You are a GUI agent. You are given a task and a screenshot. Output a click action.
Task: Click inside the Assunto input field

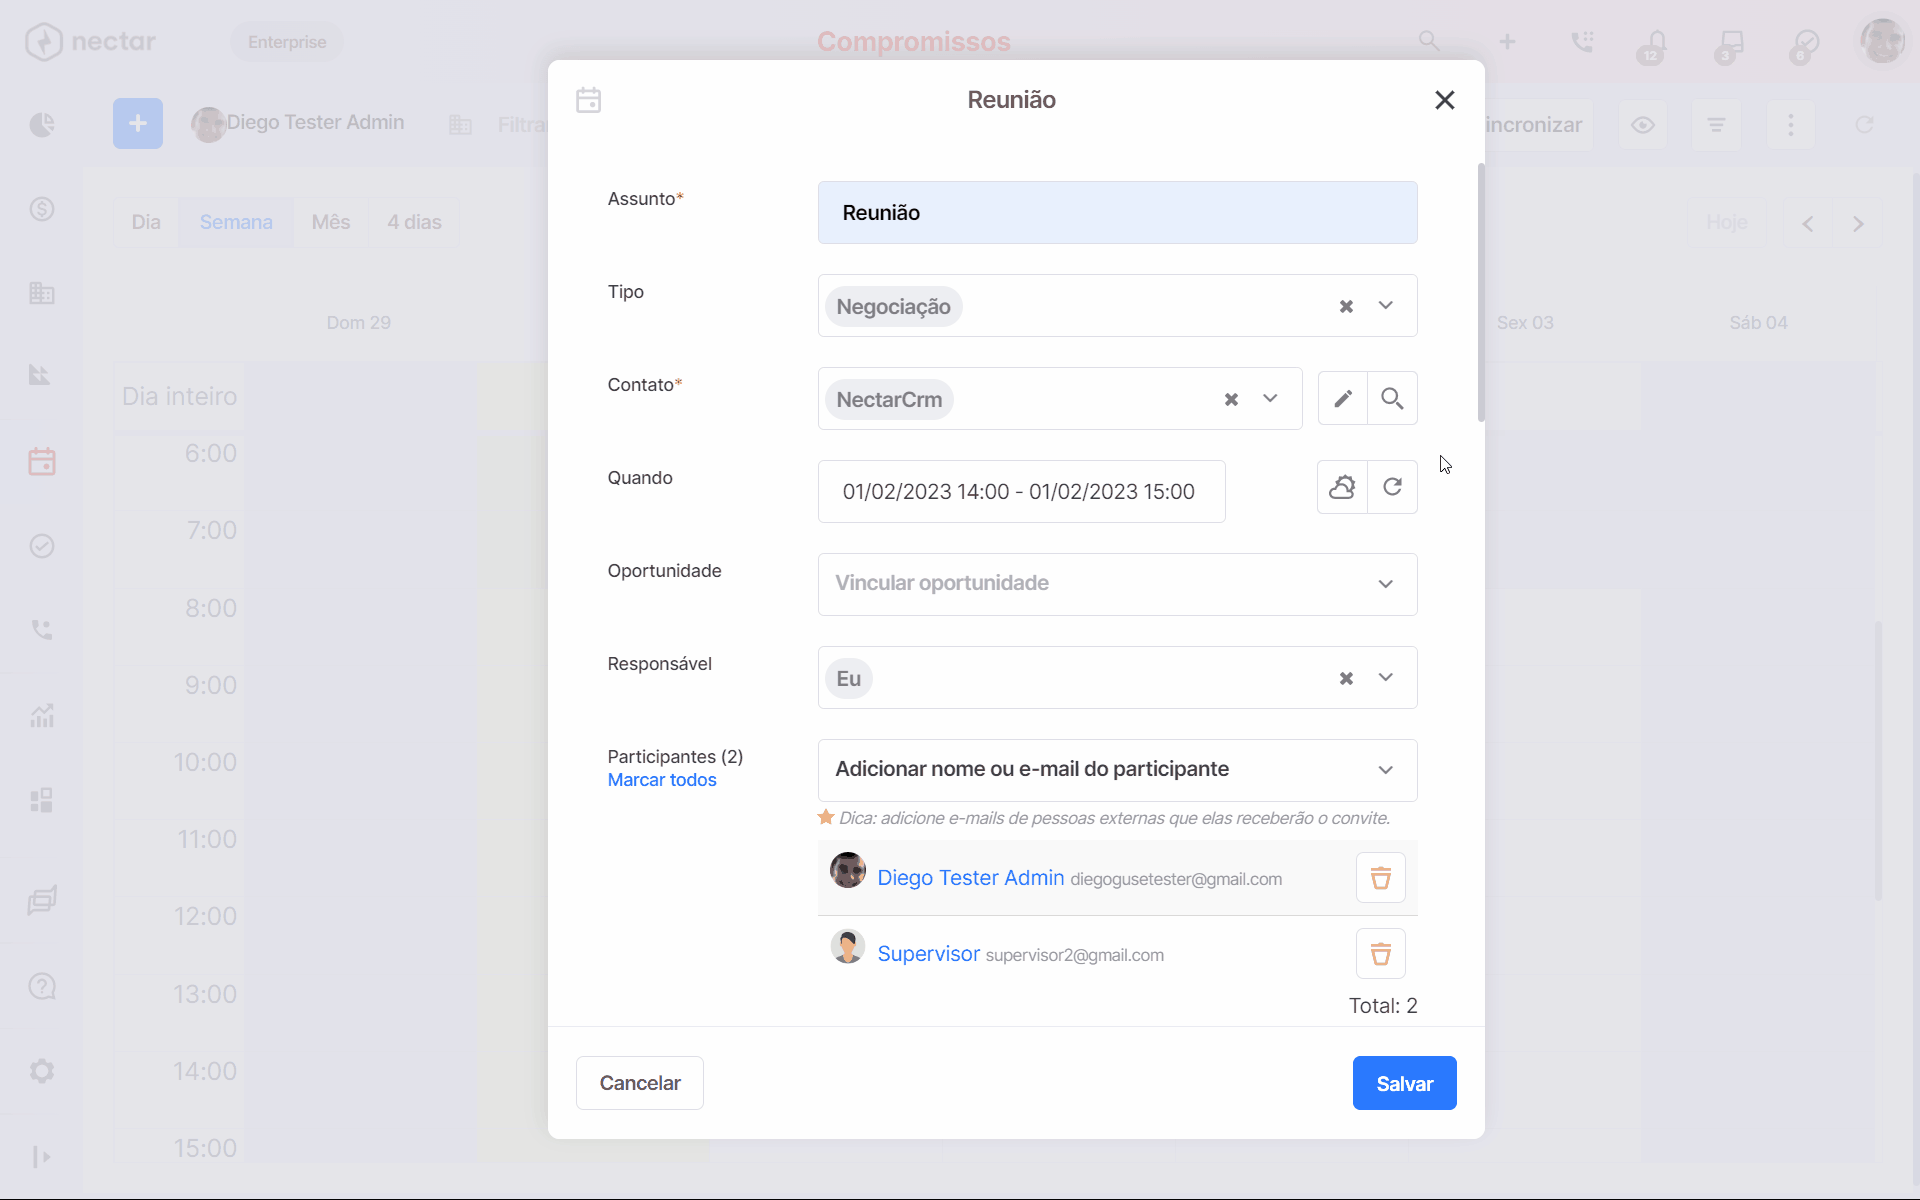coord(1117,212)
